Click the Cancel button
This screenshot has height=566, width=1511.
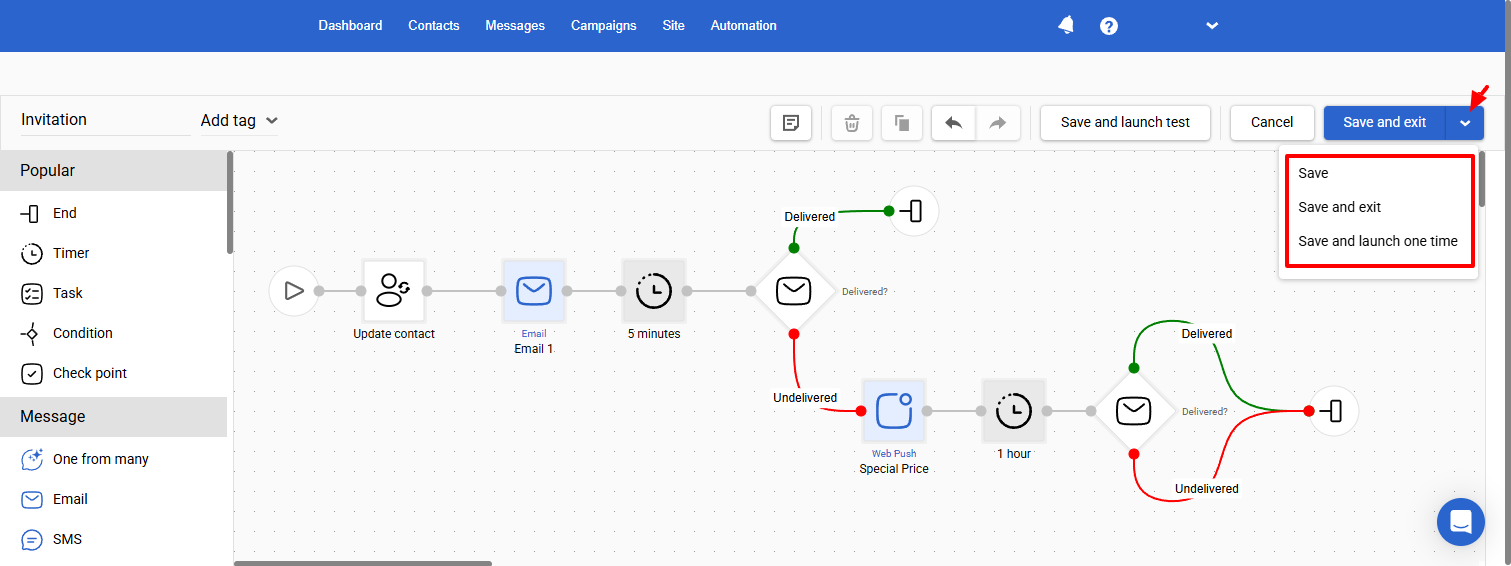tap(1272, 123)
